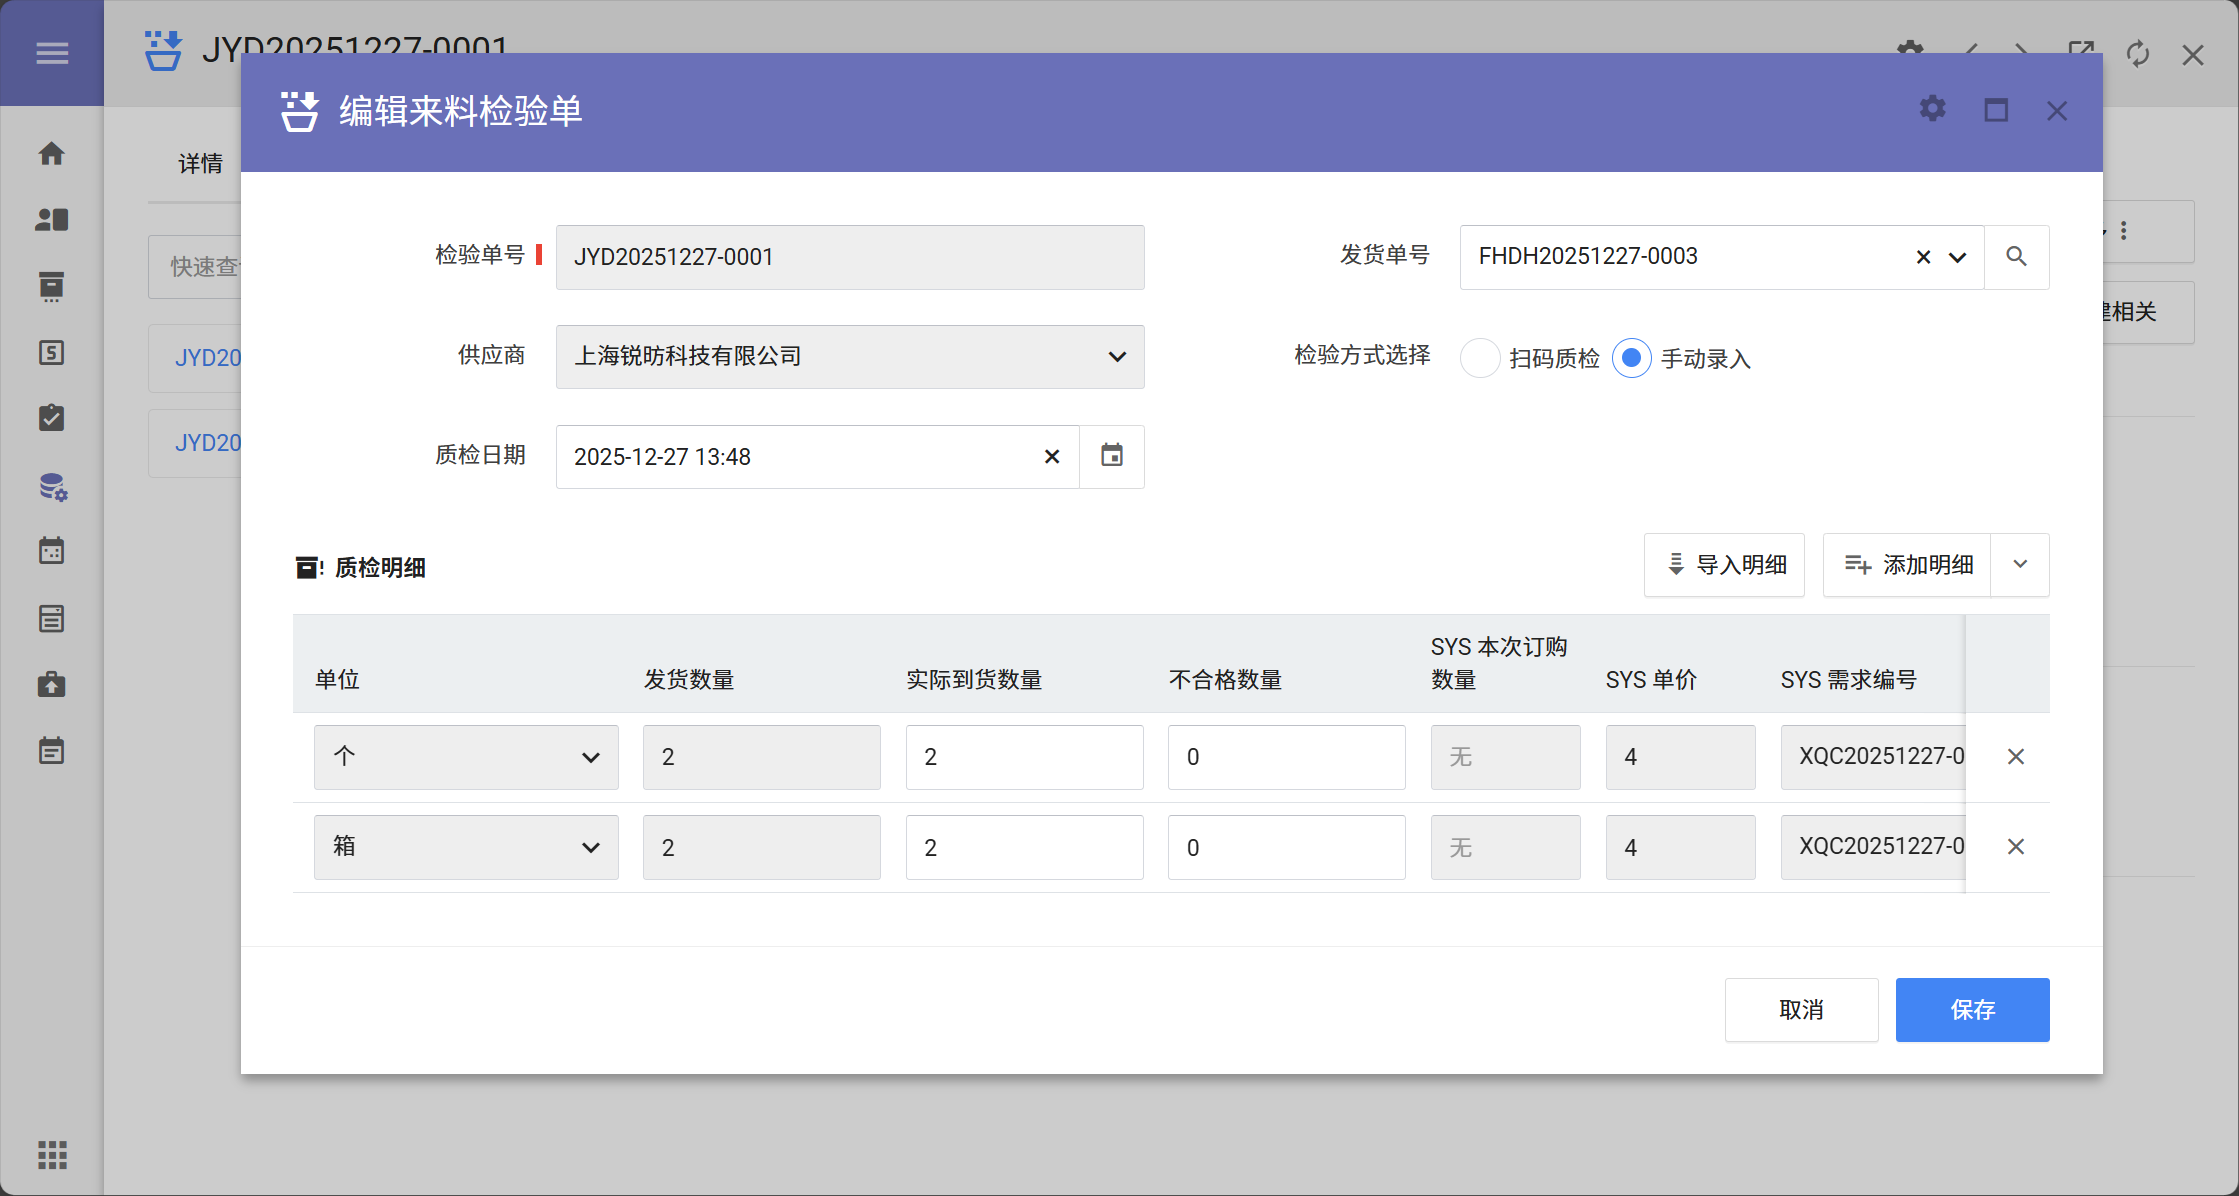
Task: Click the 实际到货数量 field in first row
Action: 1023,757
